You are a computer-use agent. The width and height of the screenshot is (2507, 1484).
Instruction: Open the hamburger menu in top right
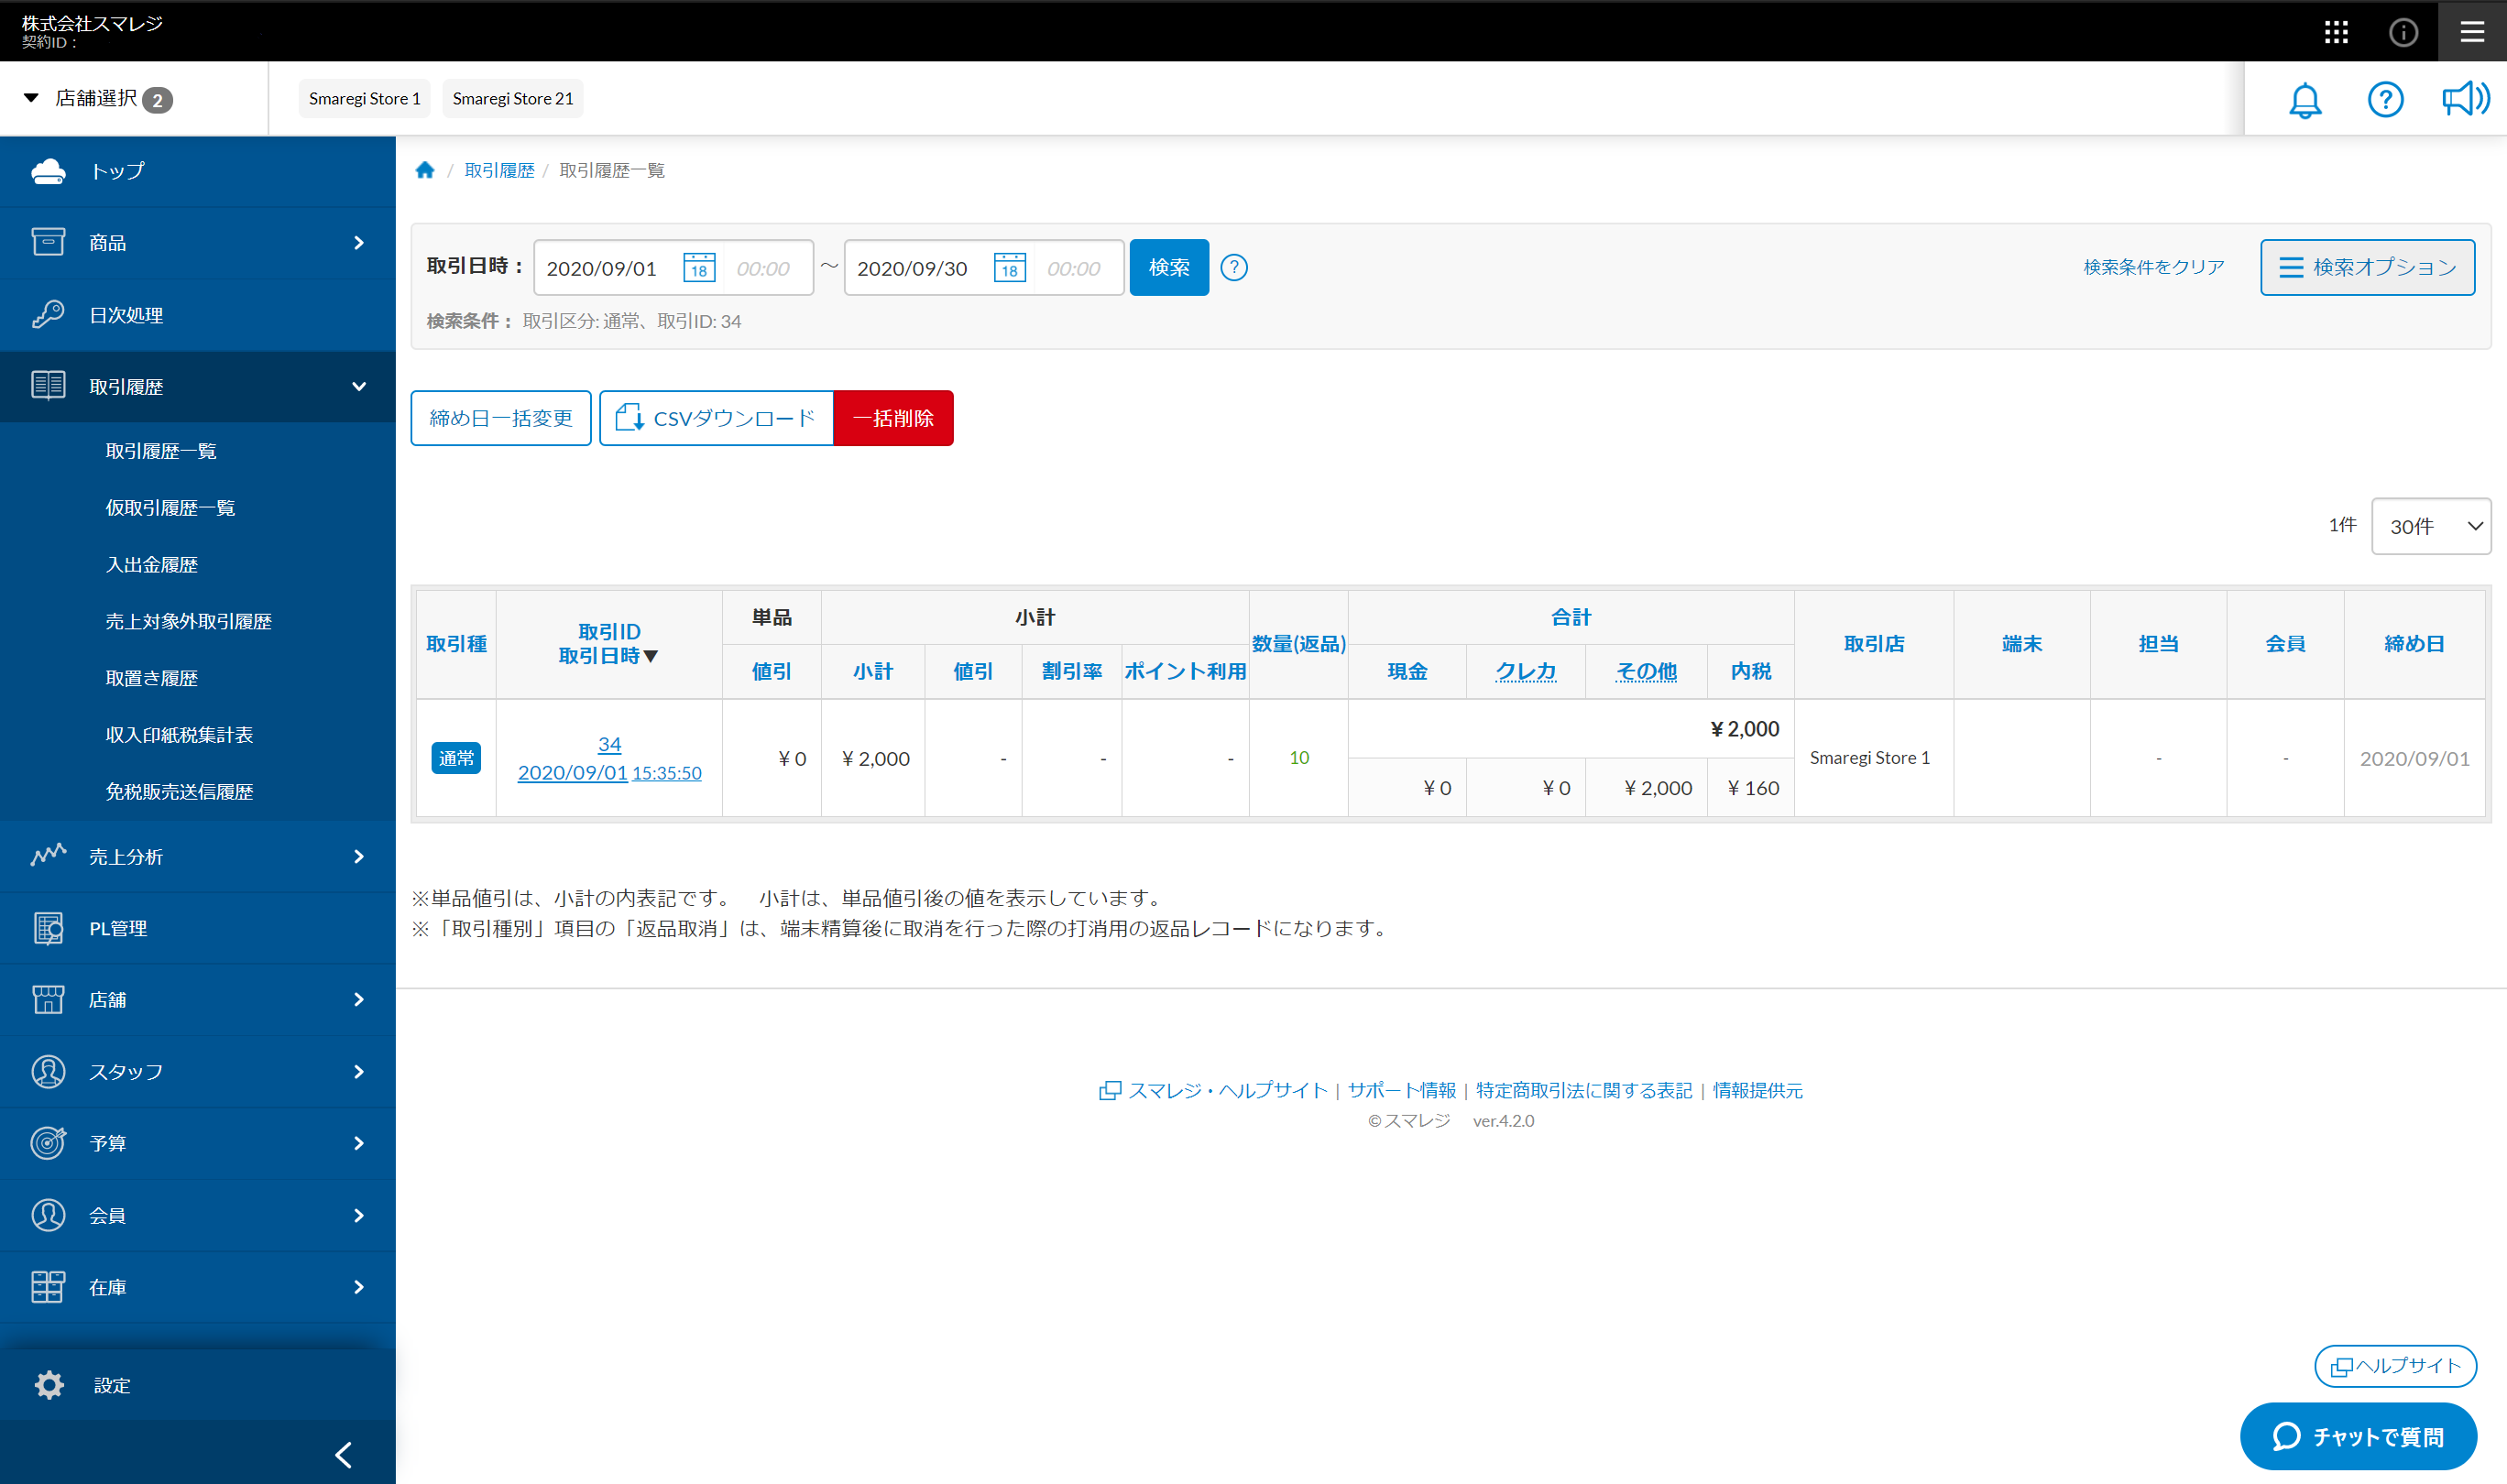pyautogui.click(x=2472, y=32)
